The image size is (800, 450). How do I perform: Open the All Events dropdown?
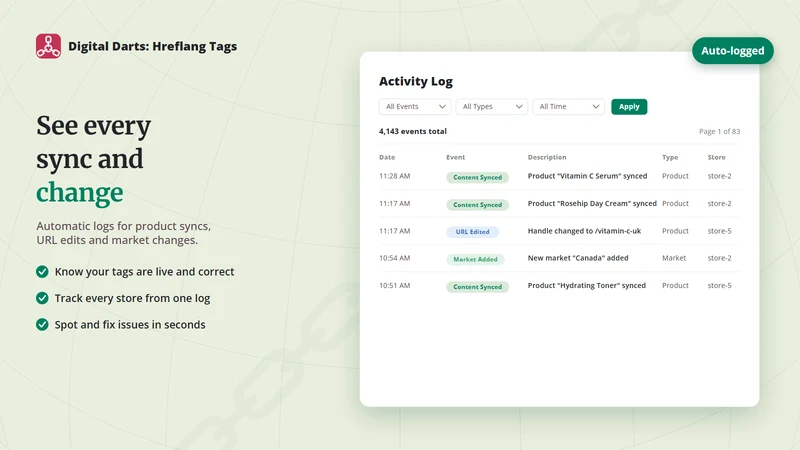point(415,107)
